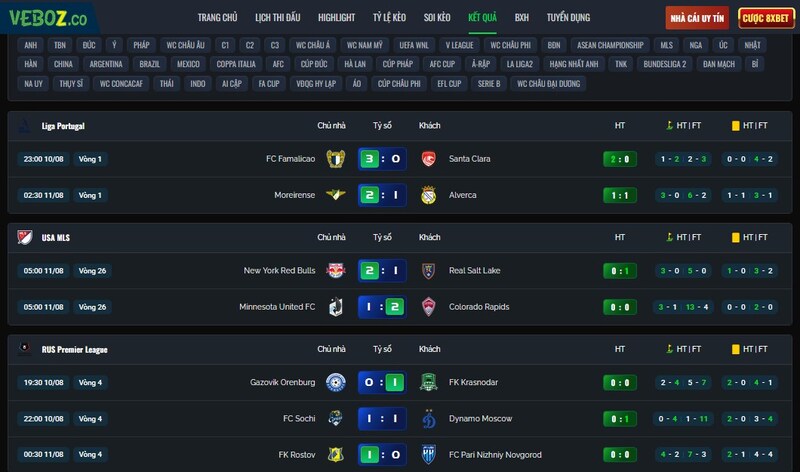Select the Bundesliga 2 league filter
The height and width of the screenshot is (472, 800).
point(664,64)
